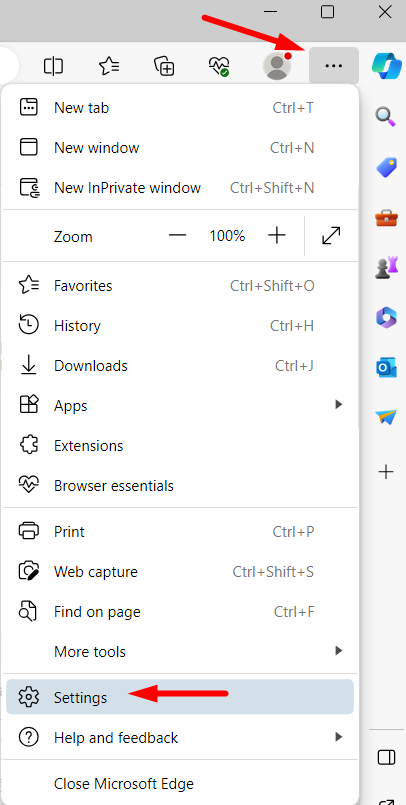Expand the Help and feedback submenu
The height and width of the screenshot is (805, 406).
click(180, 738)
